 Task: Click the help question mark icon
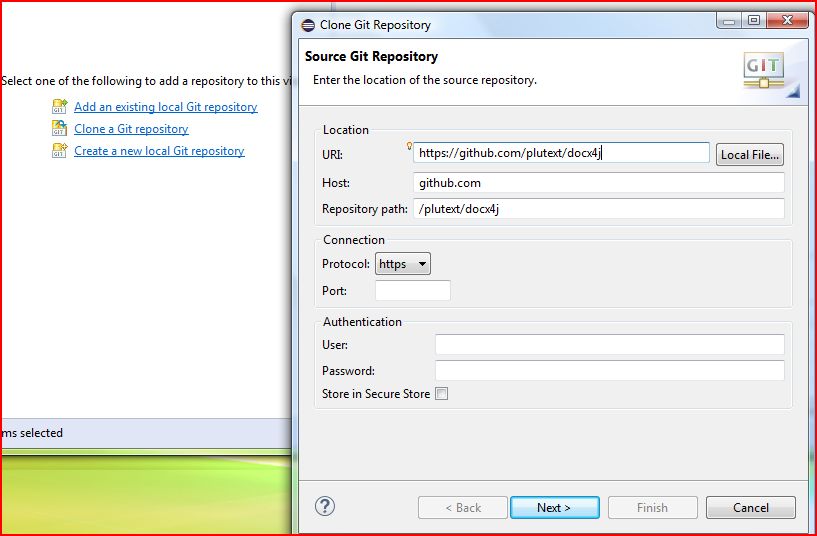[x=325, y=506]
